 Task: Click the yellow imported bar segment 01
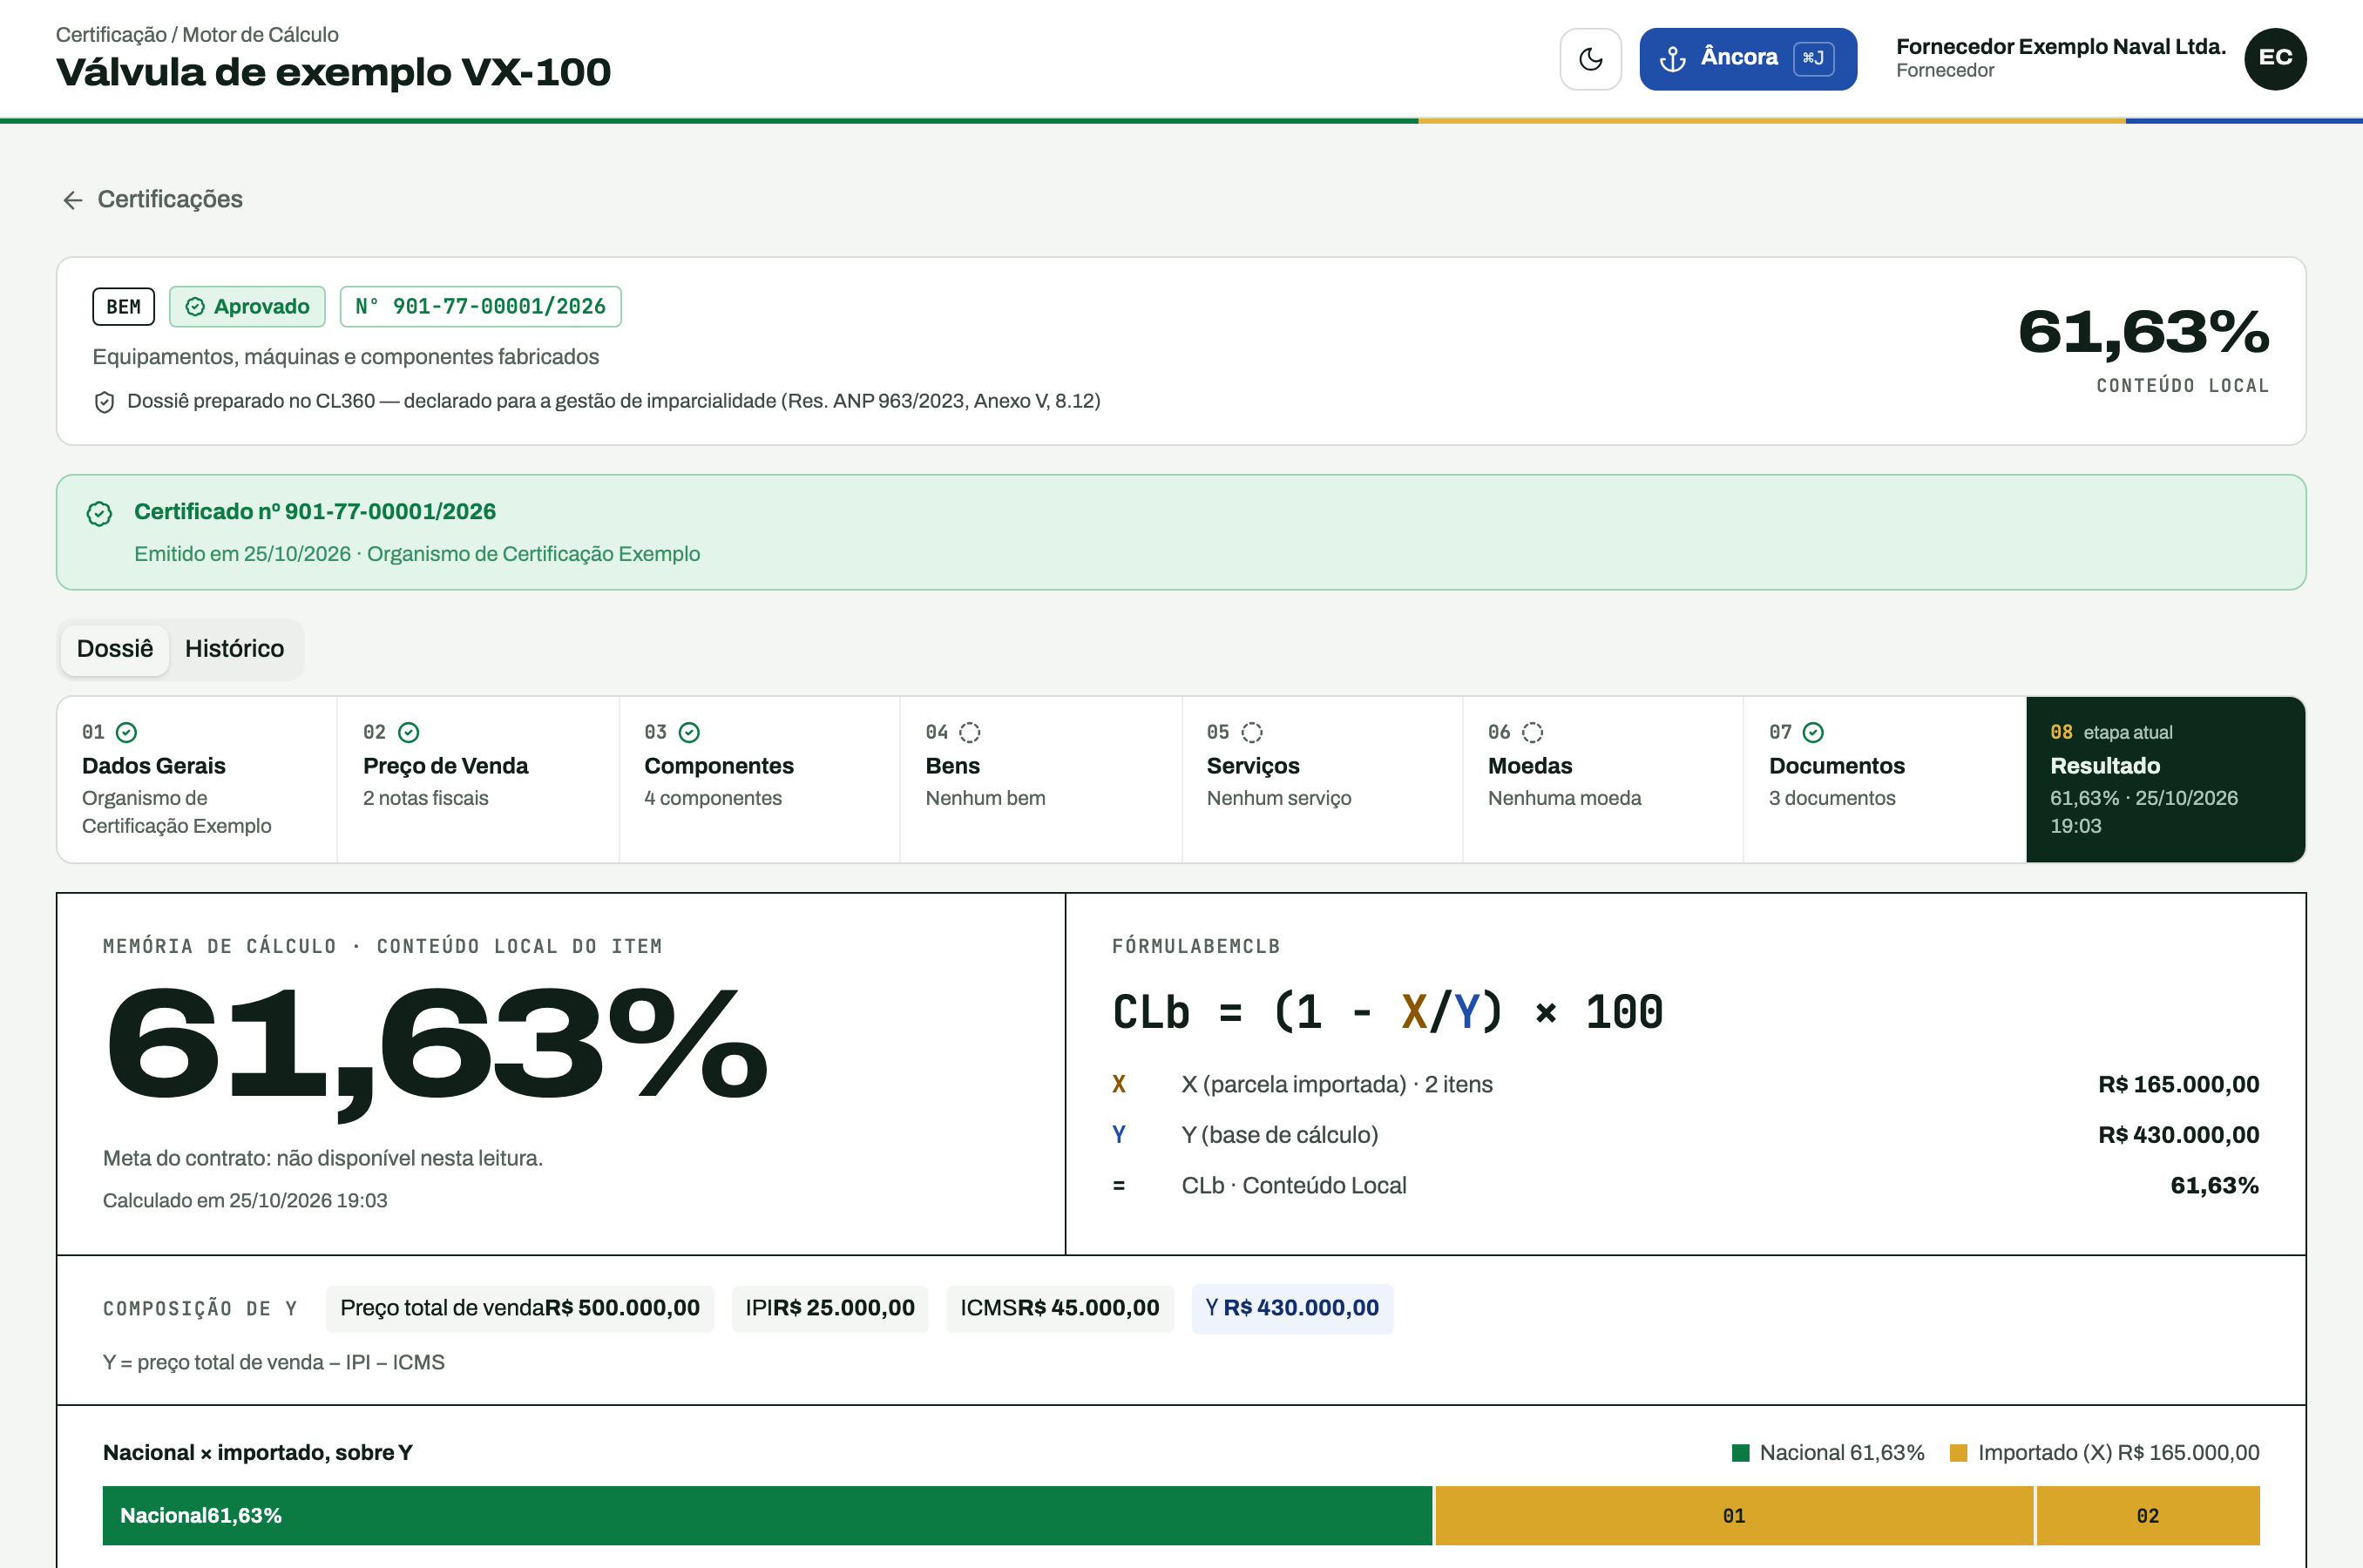1734,1515
